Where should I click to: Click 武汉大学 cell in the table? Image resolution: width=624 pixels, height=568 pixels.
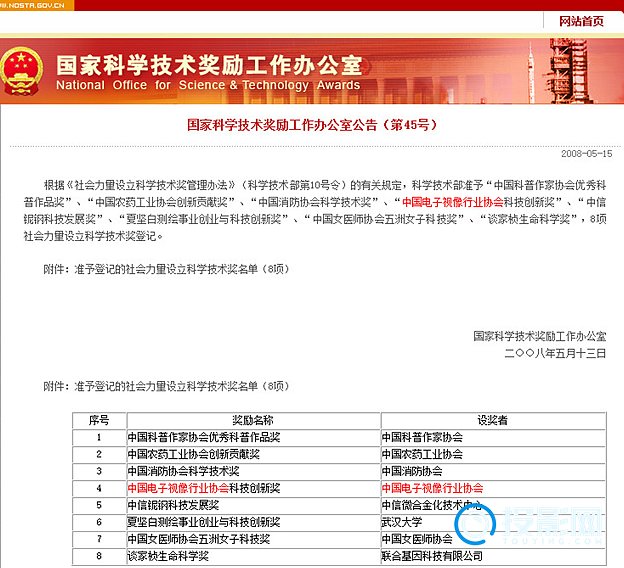click(x=402, y=522)
